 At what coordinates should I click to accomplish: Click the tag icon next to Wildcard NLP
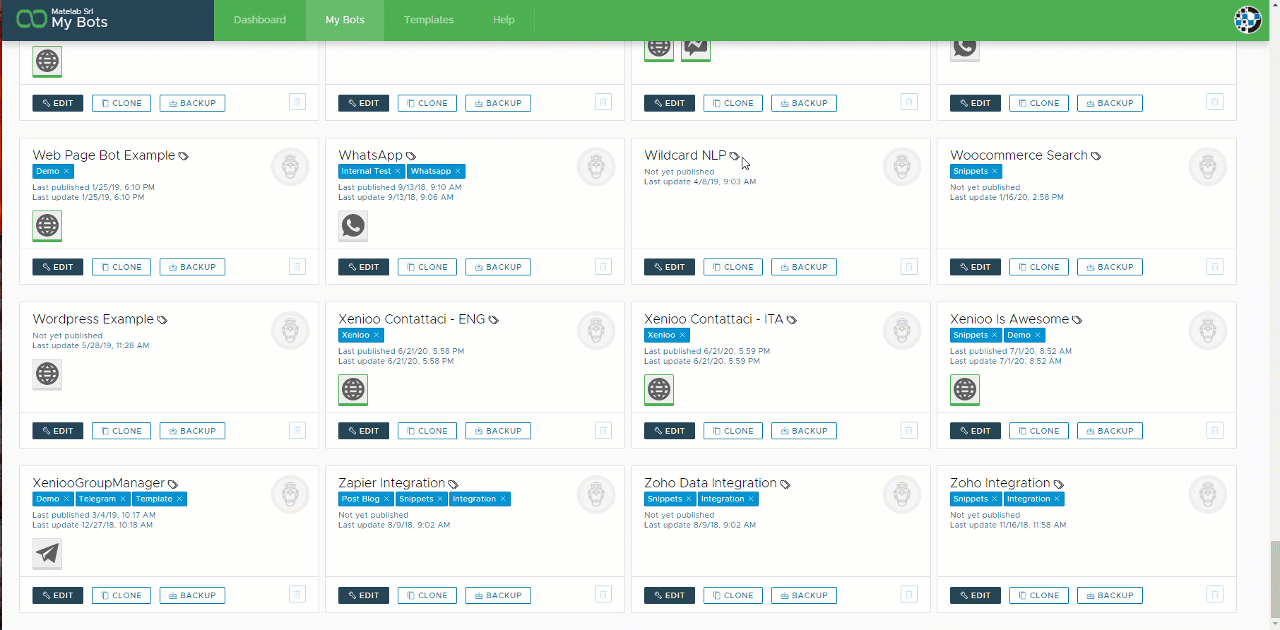735,156
